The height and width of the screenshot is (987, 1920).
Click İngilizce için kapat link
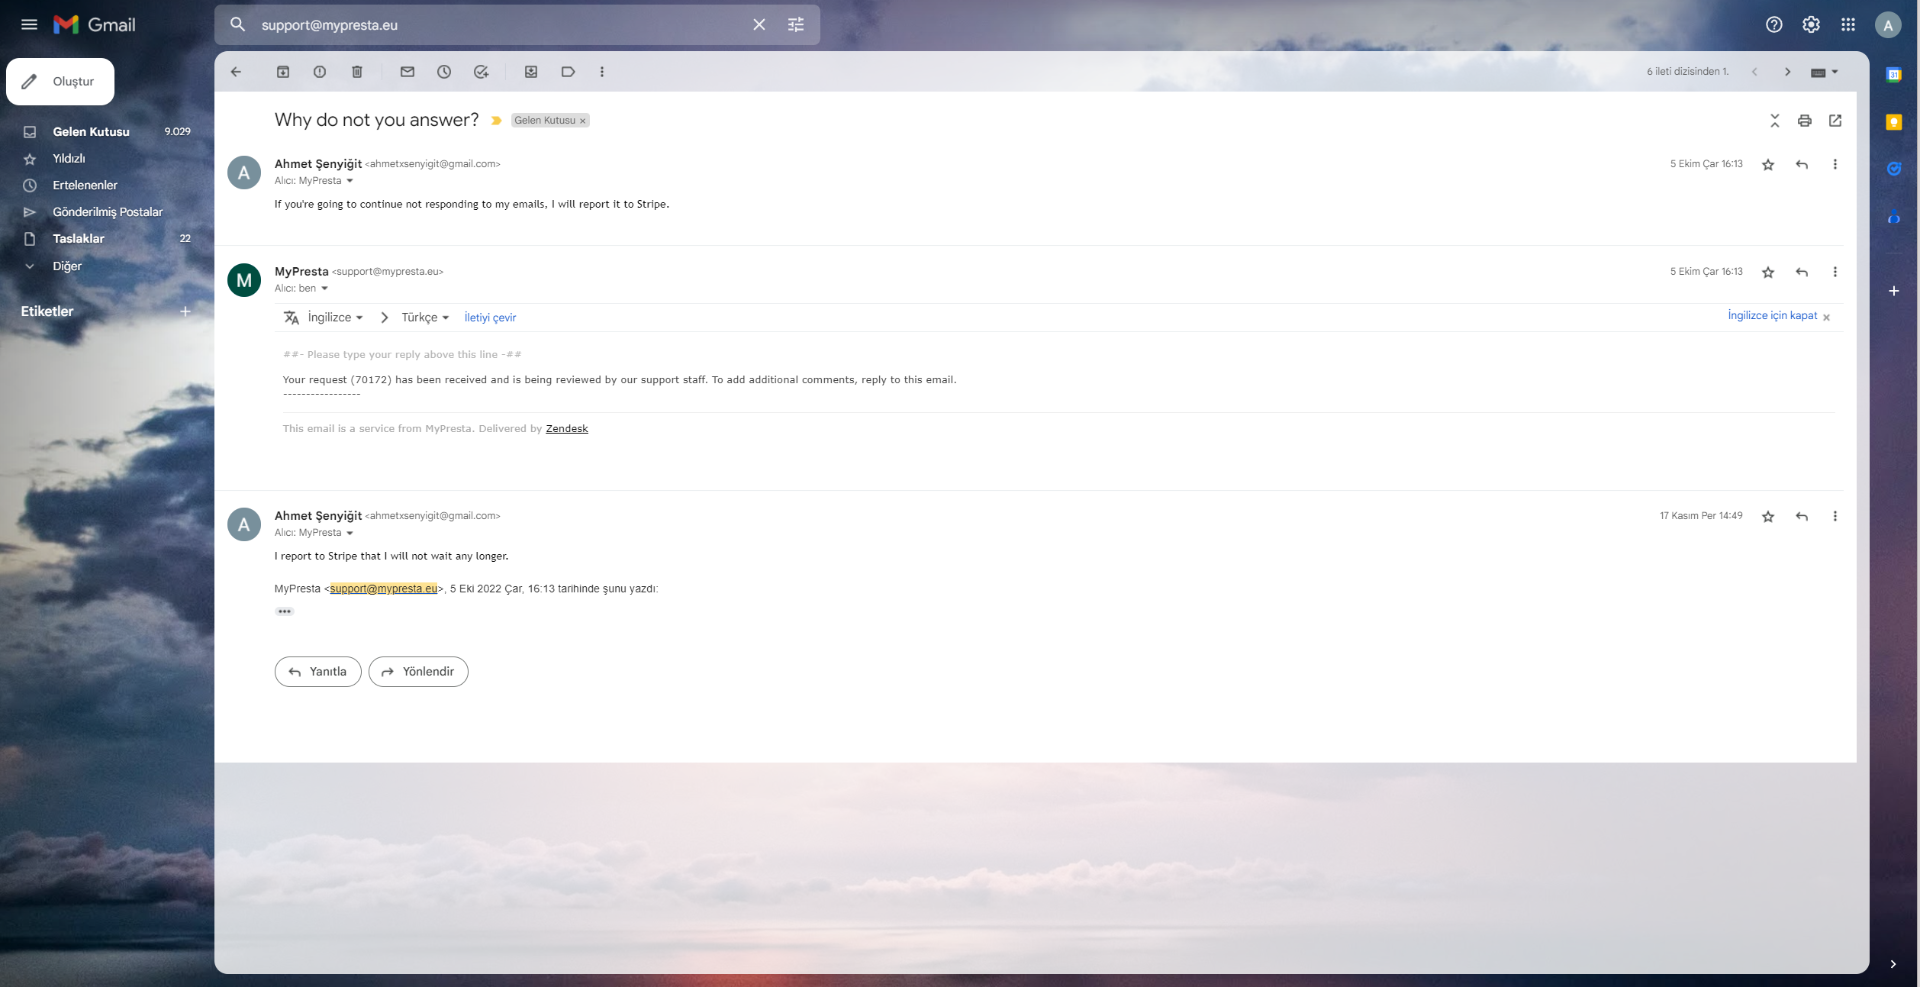(1772, 316)
